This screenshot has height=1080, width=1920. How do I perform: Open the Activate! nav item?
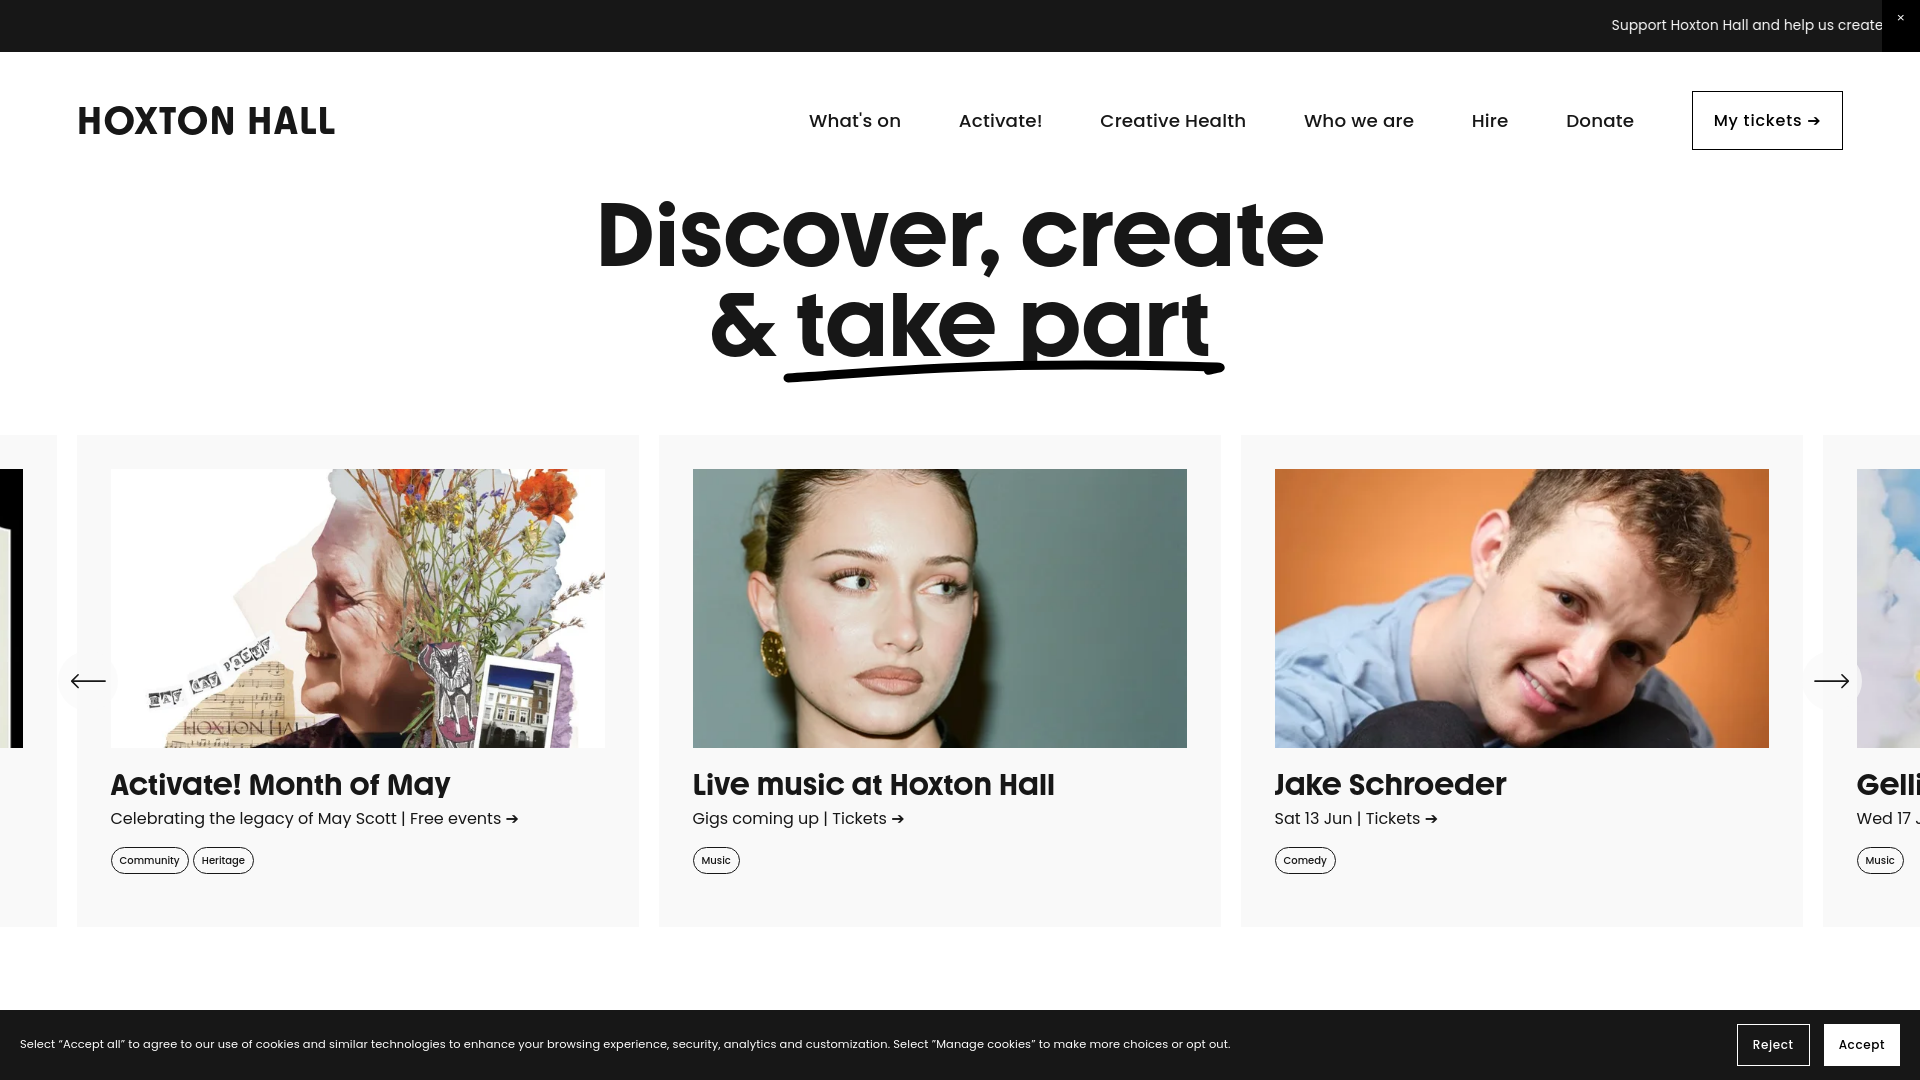click(1000, 121)
